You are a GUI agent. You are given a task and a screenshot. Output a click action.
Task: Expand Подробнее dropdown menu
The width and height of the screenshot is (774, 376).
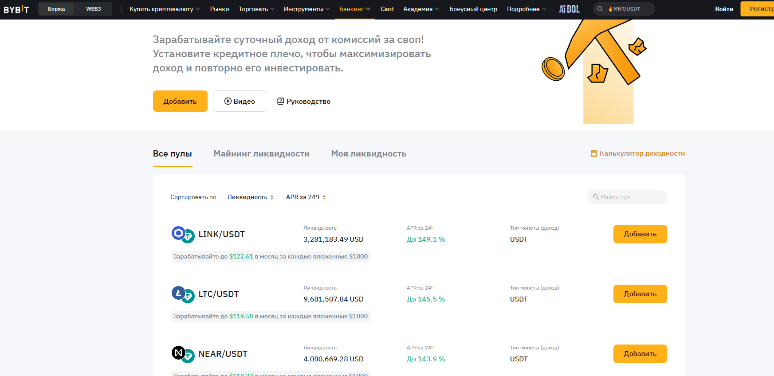point(527,9)
